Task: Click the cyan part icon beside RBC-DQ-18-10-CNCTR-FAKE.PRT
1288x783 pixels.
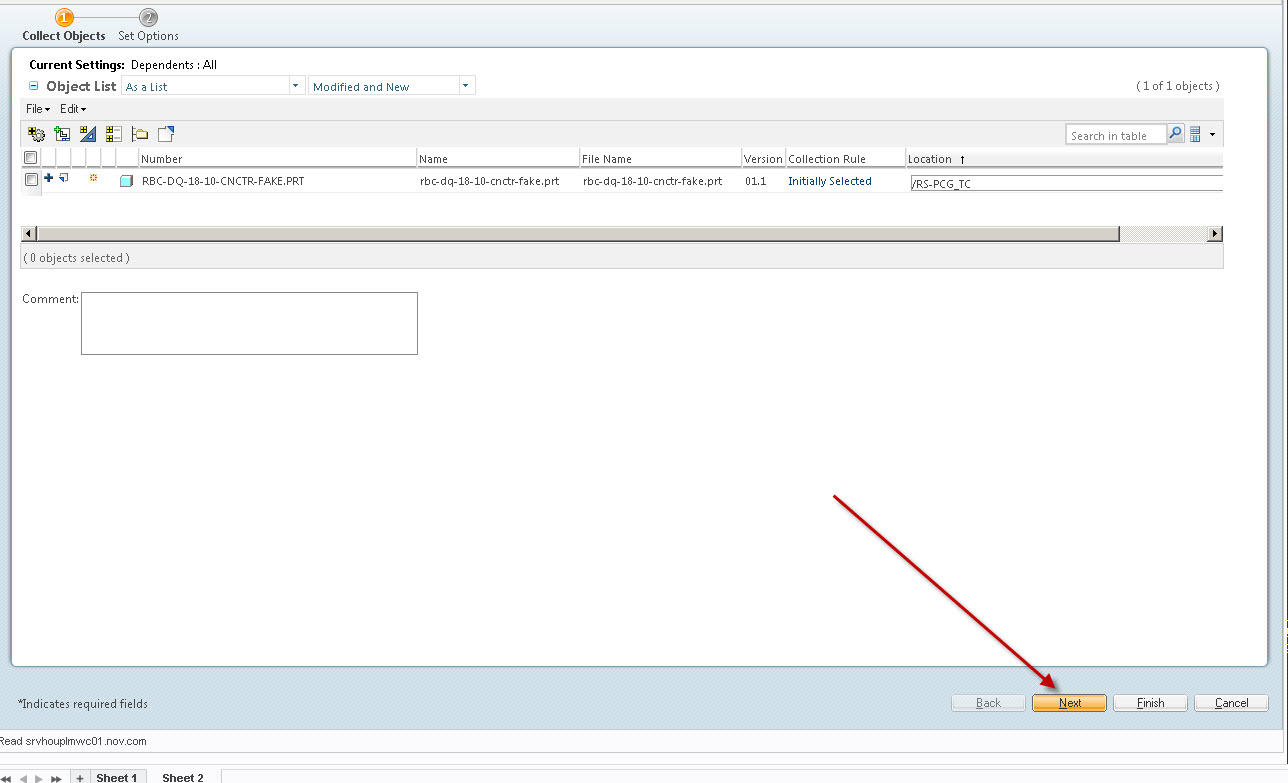Action: pyautogui.click(x=126, y=181)
